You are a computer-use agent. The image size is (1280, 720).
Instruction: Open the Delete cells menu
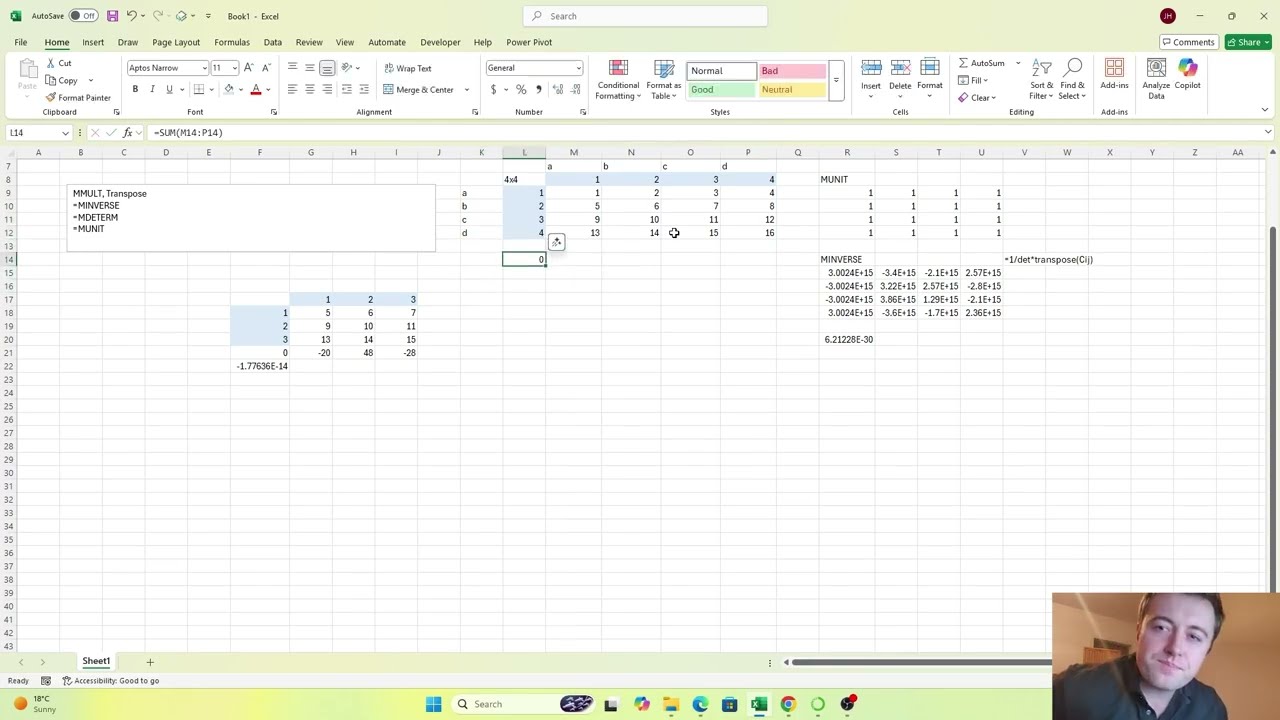900,79
